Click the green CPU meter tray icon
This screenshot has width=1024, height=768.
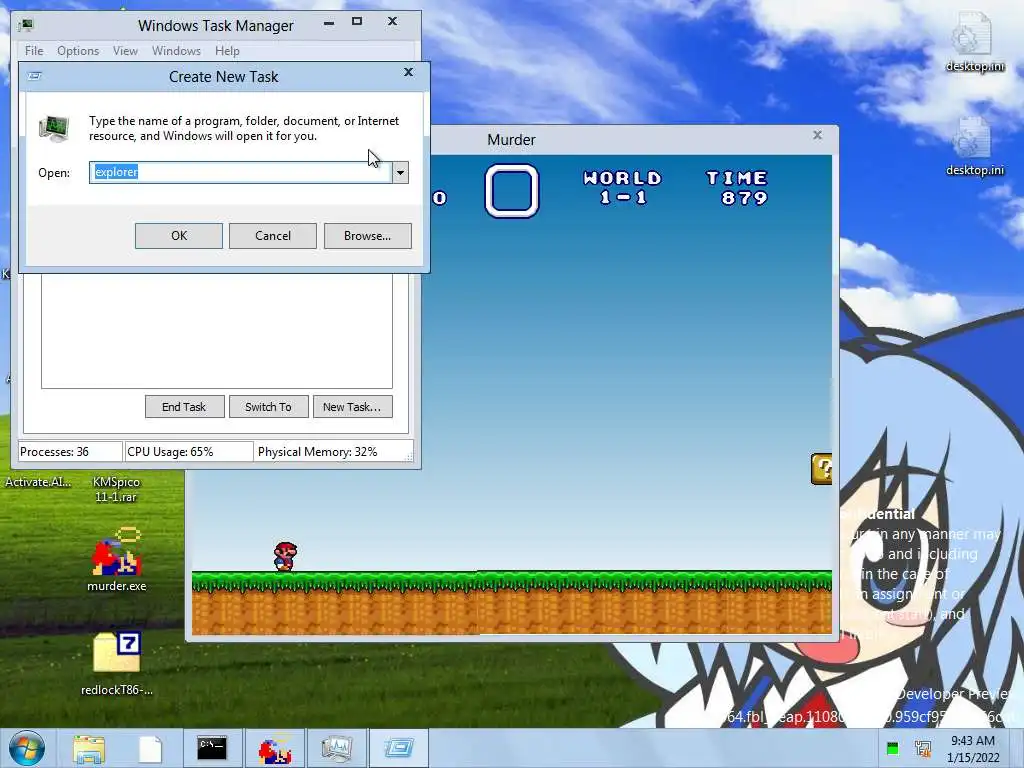pyautogui.click(x=892, y=748)
